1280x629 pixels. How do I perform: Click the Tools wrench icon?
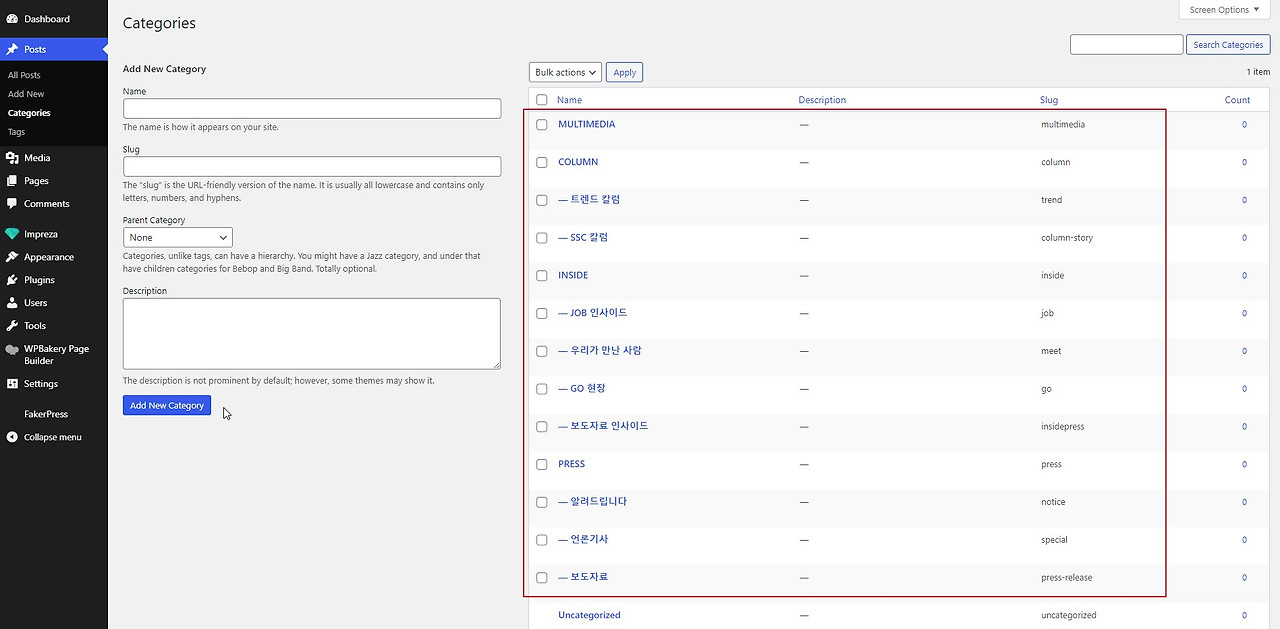[12, 326]
